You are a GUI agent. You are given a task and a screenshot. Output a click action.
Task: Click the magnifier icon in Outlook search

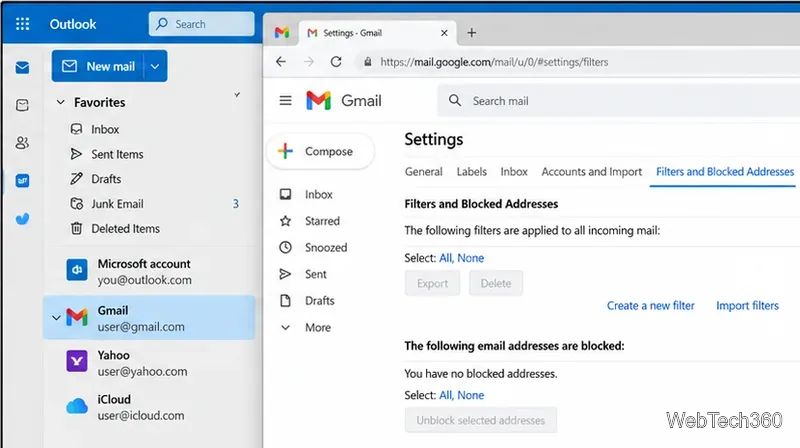162,24
